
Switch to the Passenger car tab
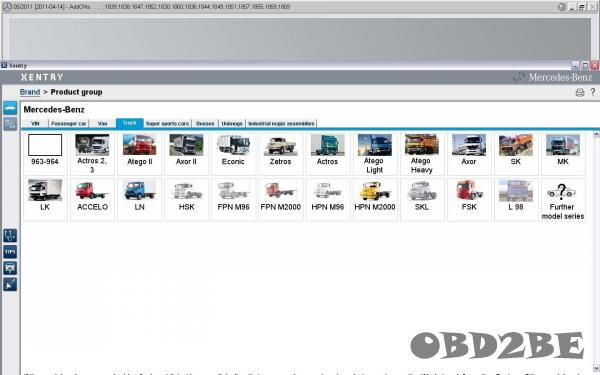pyautogui.click(x=69, y=124)
